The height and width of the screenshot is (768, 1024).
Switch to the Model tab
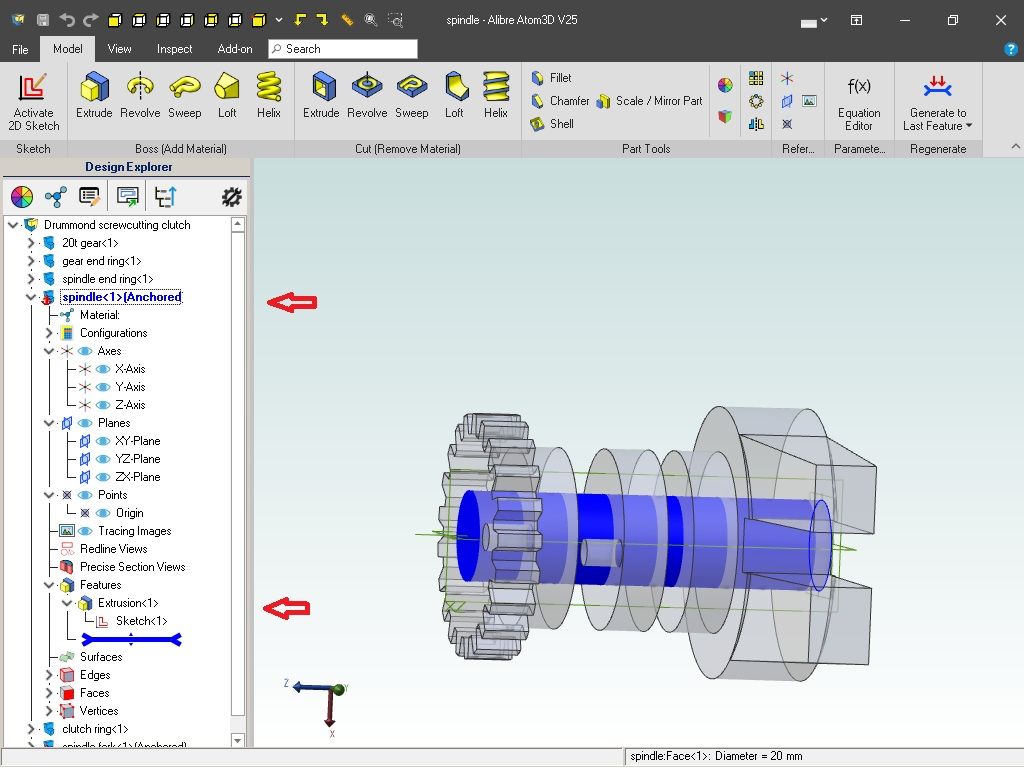[67, 49]
